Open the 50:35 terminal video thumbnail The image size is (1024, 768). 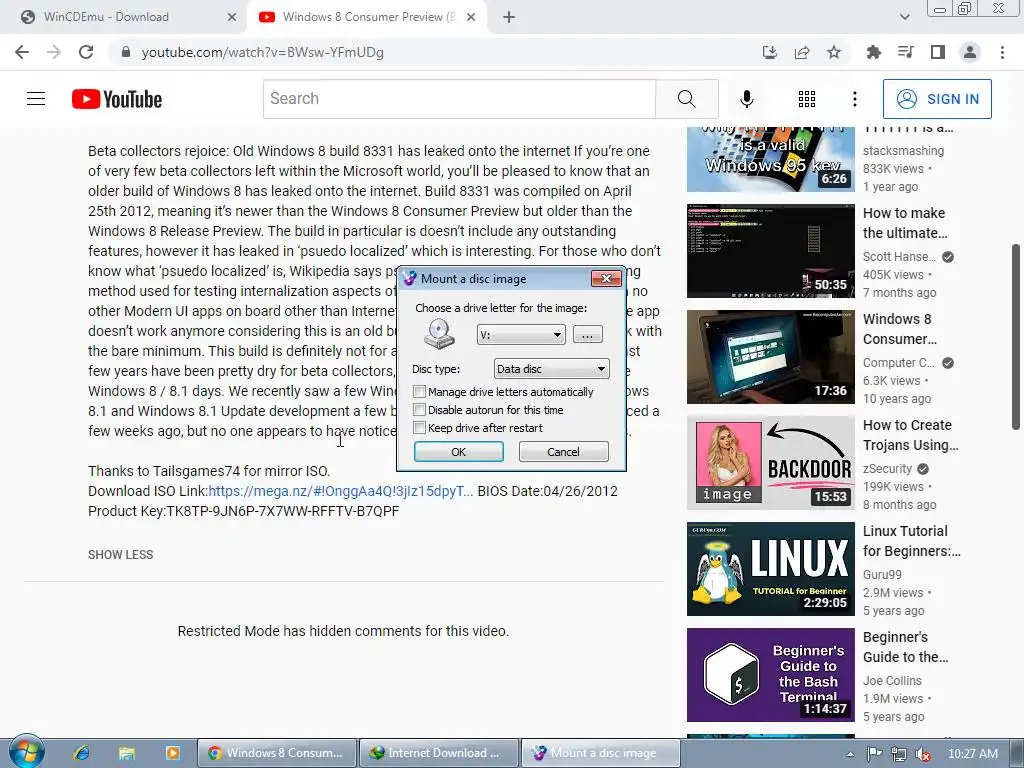click(x=771, y=251)
